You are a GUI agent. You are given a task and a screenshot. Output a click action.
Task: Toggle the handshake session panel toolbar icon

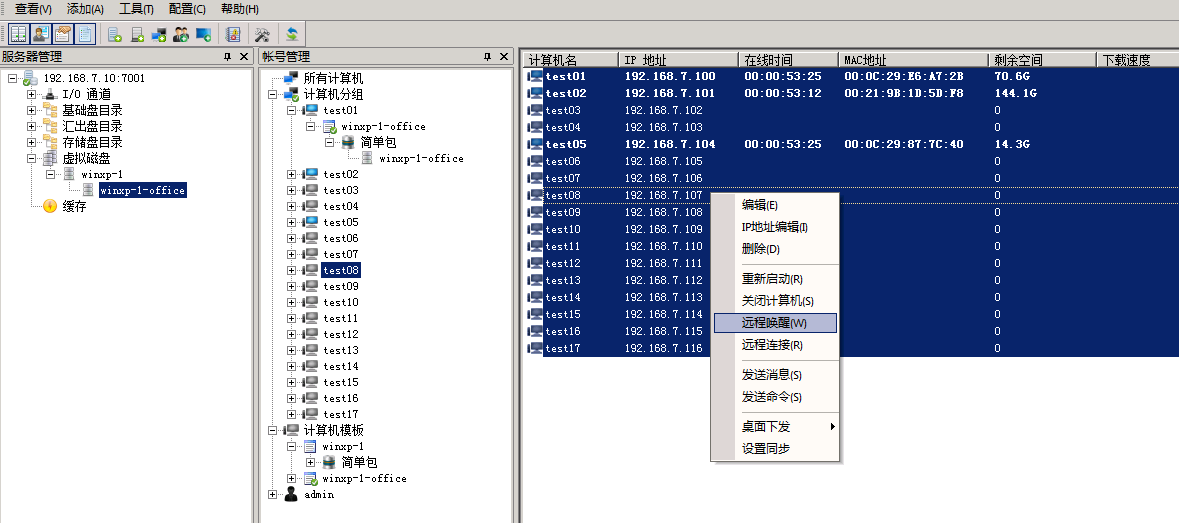pyautogui.click(x=63, y=34)
